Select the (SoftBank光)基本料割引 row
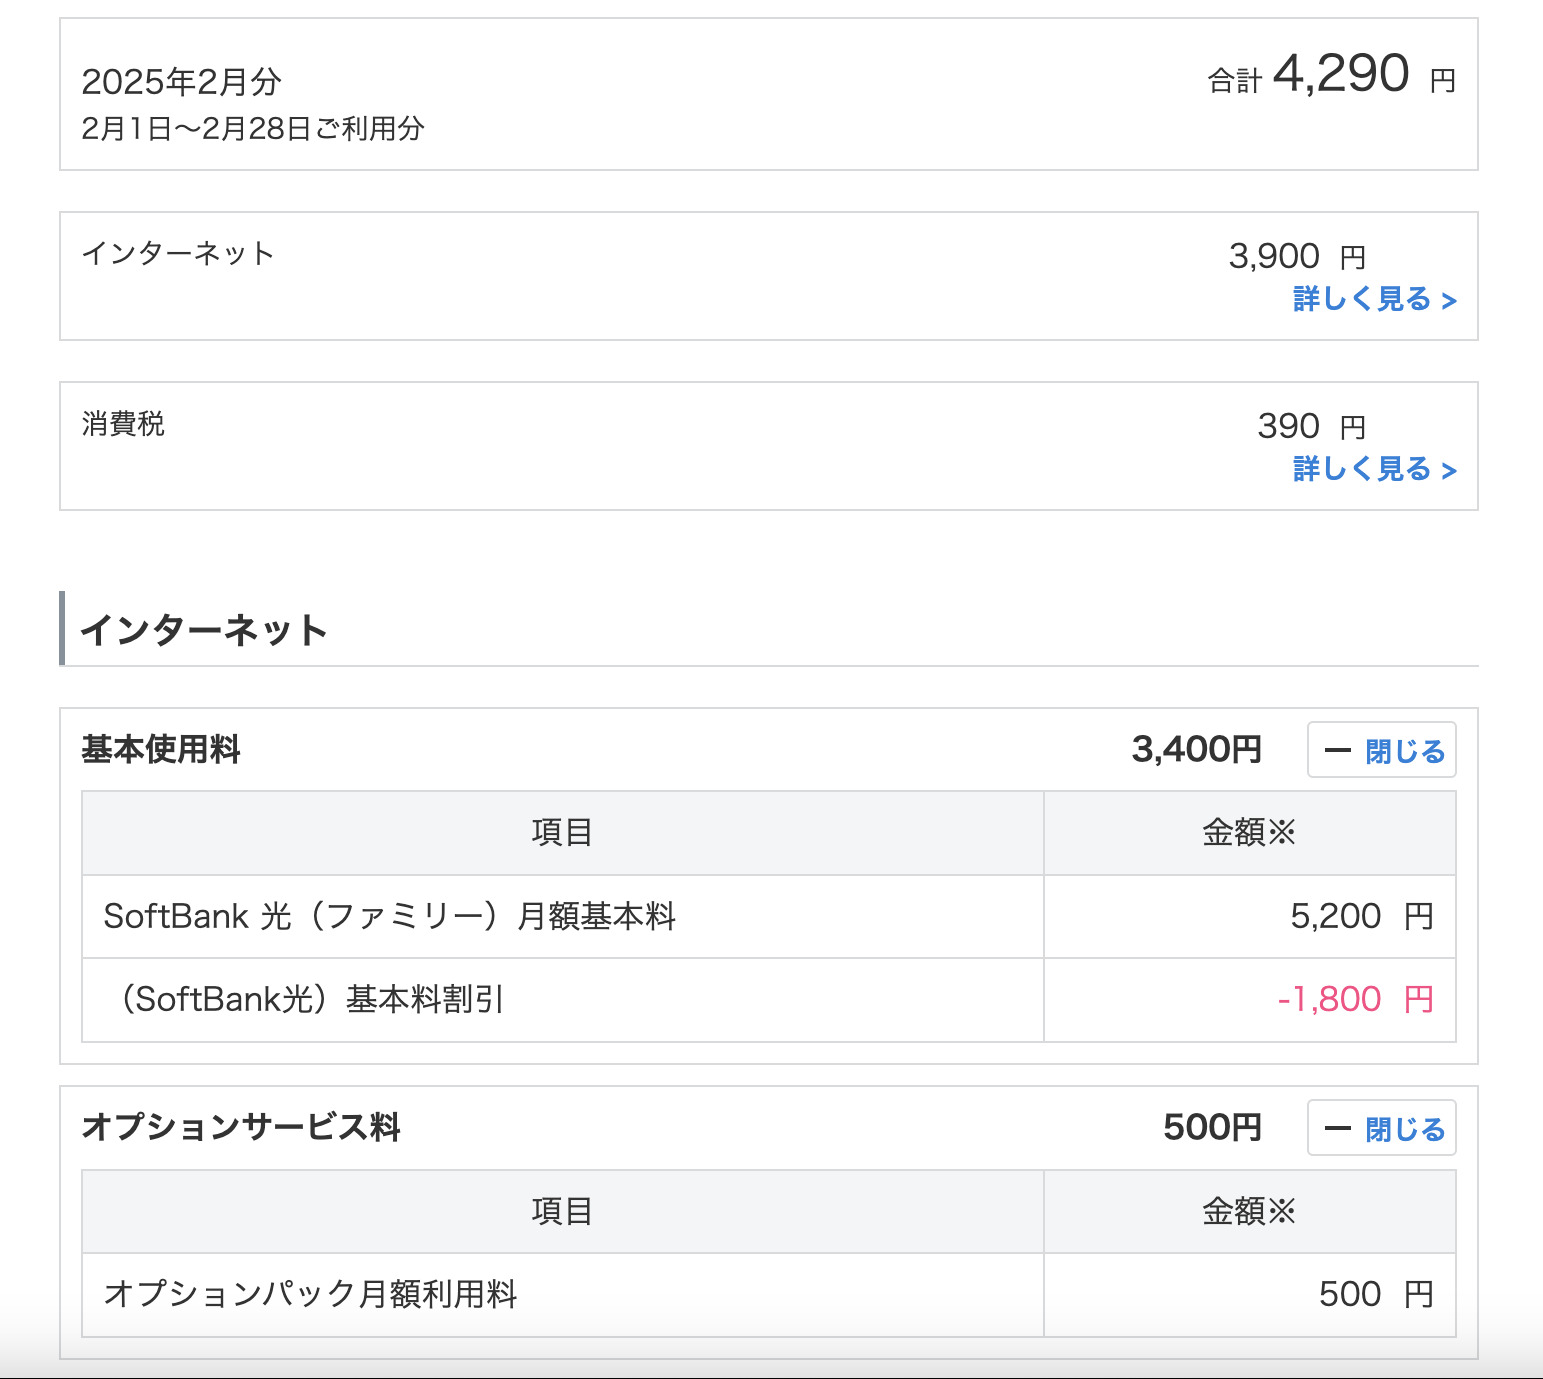The height and width of the screenshot is (1379, 1543). [310, 999]
